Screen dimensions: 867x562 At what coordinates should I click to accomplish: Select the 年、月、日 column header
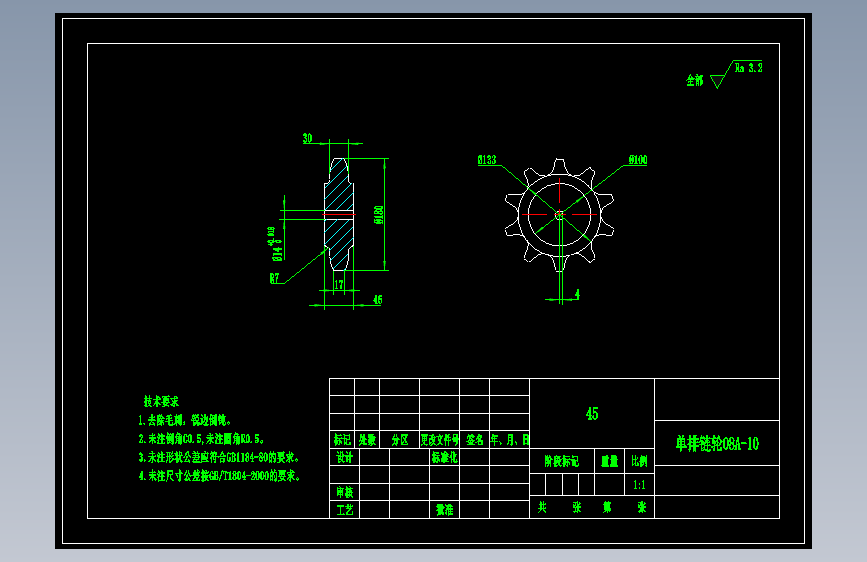(x=510, y=440)
